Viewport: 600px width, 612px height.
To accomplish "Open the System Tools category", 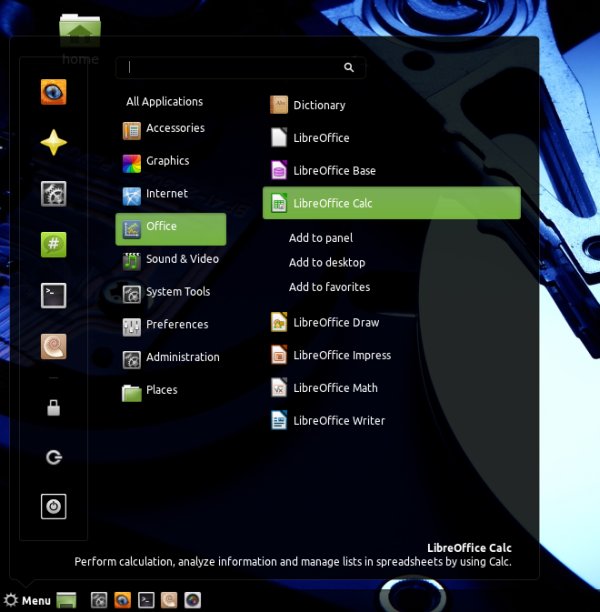I will [x=171, y=293].
